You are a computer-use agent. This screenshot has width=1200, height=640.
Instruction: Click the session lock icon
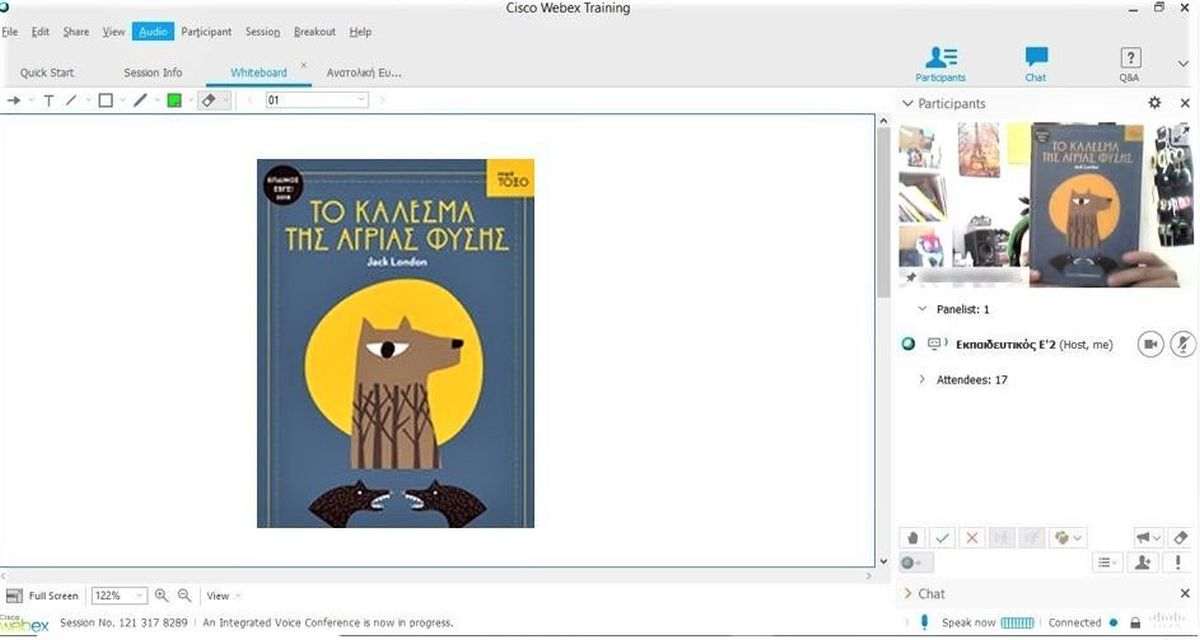[1135, 622]
